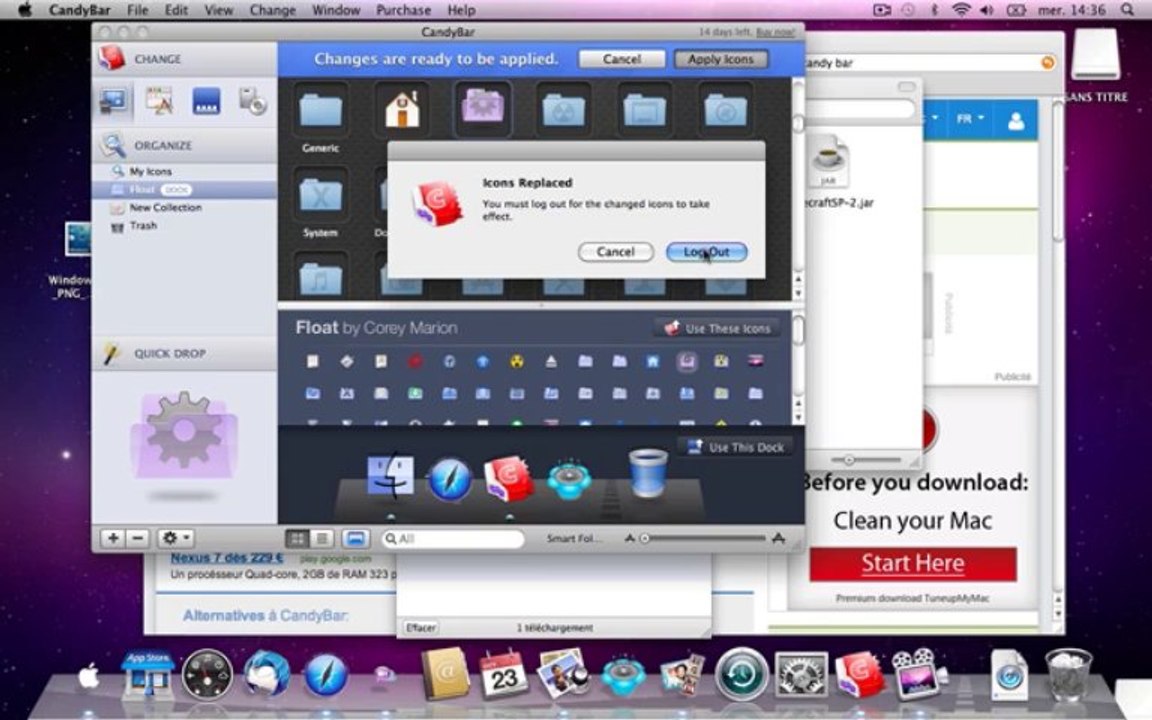
Task: Click the burn folder icon well
Action: tap(564, 110)
